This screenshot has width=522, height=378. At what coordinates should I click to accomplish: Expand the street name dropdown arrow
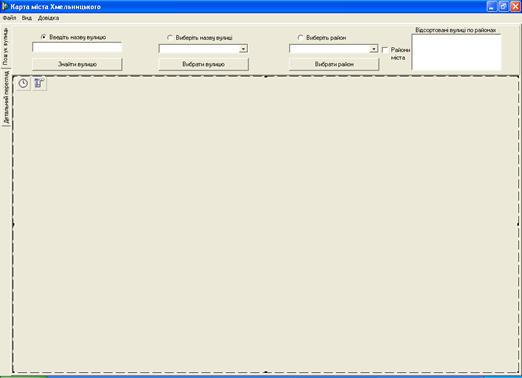pyautogui.click(x=243, y=49)
